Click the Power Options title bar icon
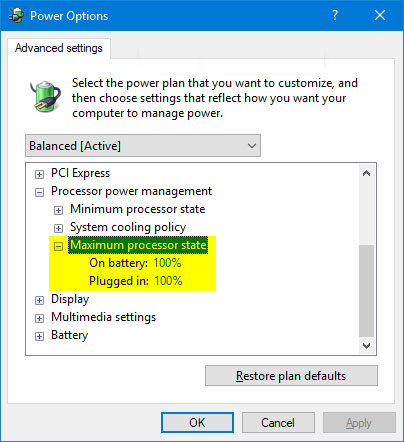Viewport: 404px width, 442px height. coord(16,16)
